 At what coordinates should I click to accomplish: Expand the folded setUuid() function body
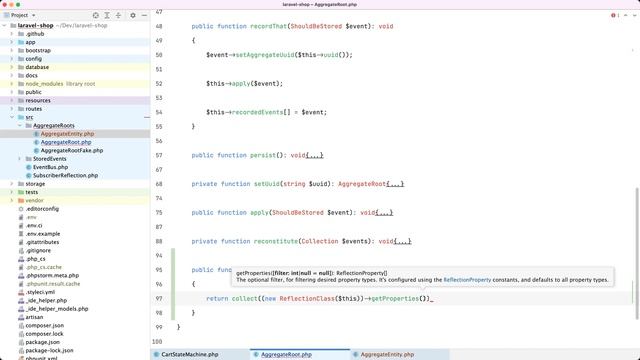pos(395,184)
